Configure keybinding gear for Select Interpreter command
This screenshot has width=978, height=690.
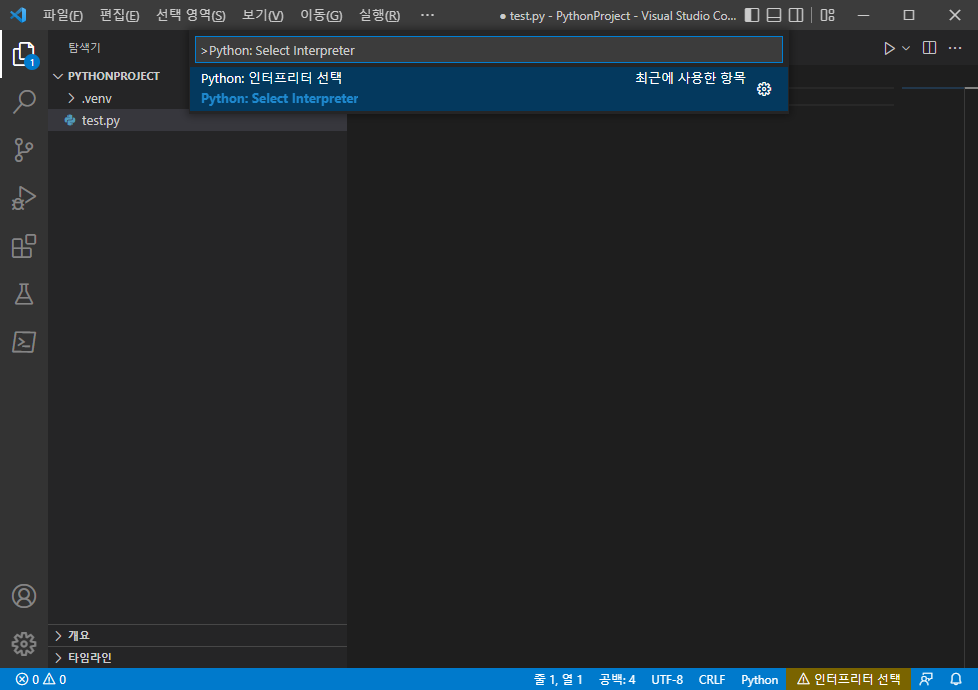pos(764,89)
